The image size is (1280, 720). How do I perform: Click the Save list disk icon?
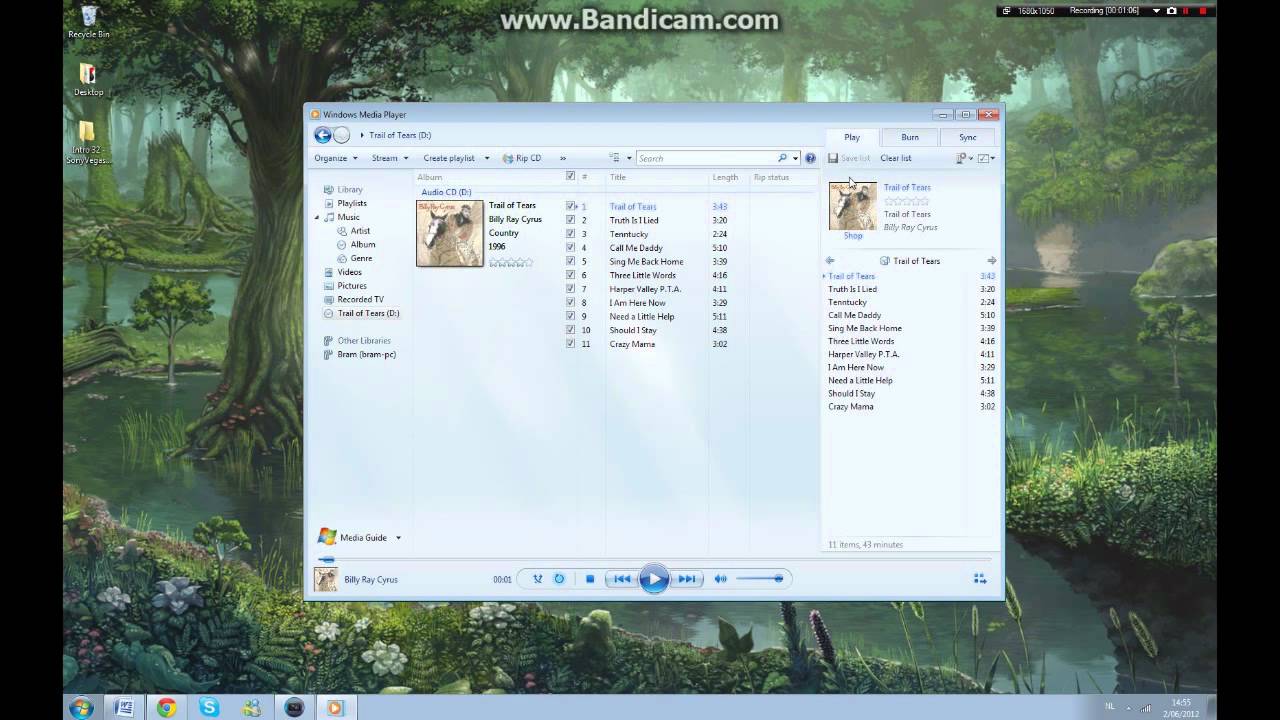coord(833,158)
